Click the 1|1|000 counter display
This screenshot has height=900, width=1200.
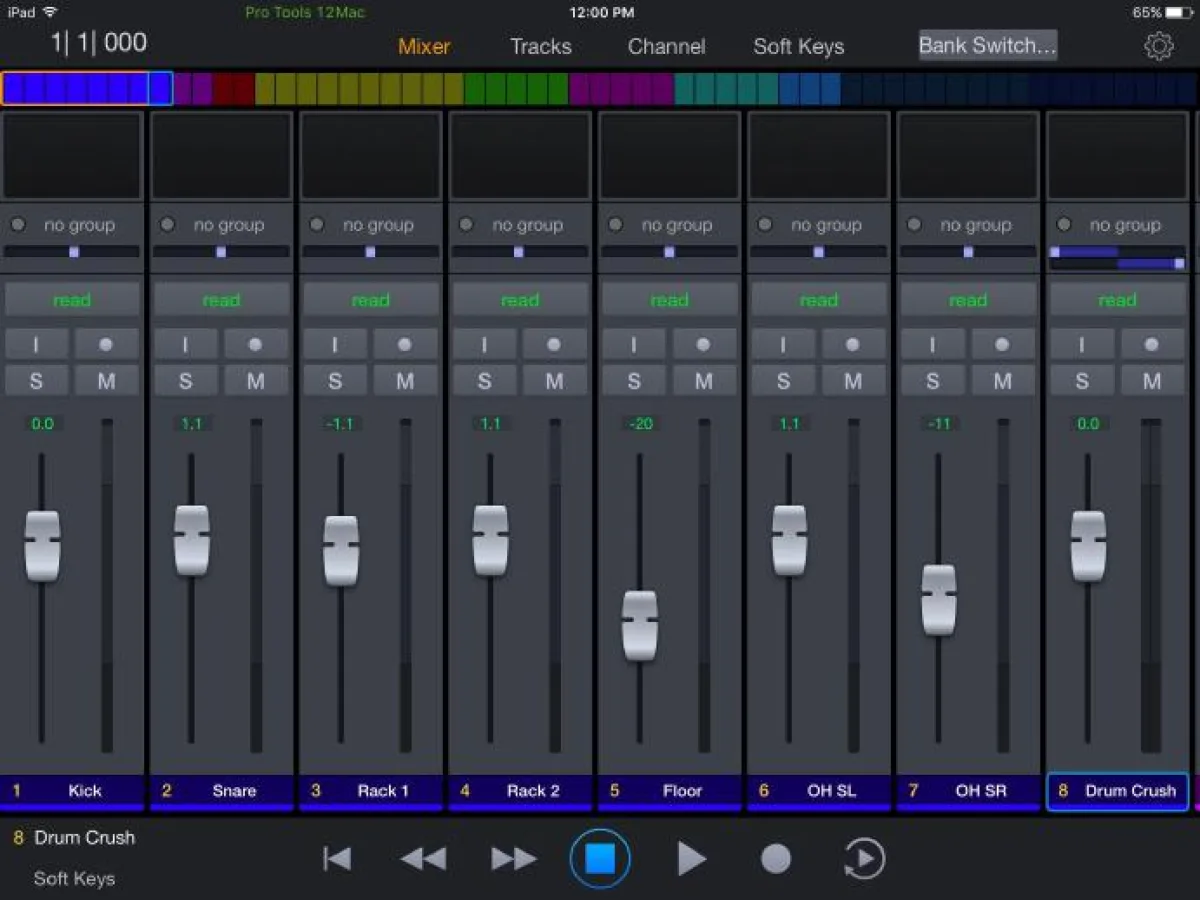pyautogui.click(x=99, y=43)
